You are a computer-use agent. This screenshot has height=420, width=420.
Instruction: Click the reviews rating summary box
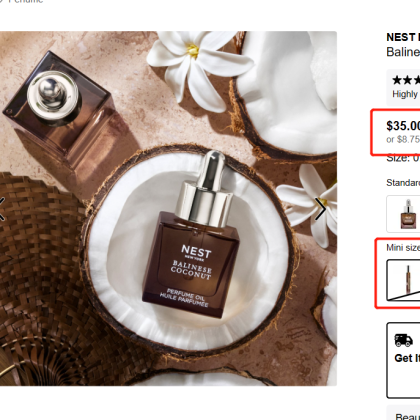[403, 88]
